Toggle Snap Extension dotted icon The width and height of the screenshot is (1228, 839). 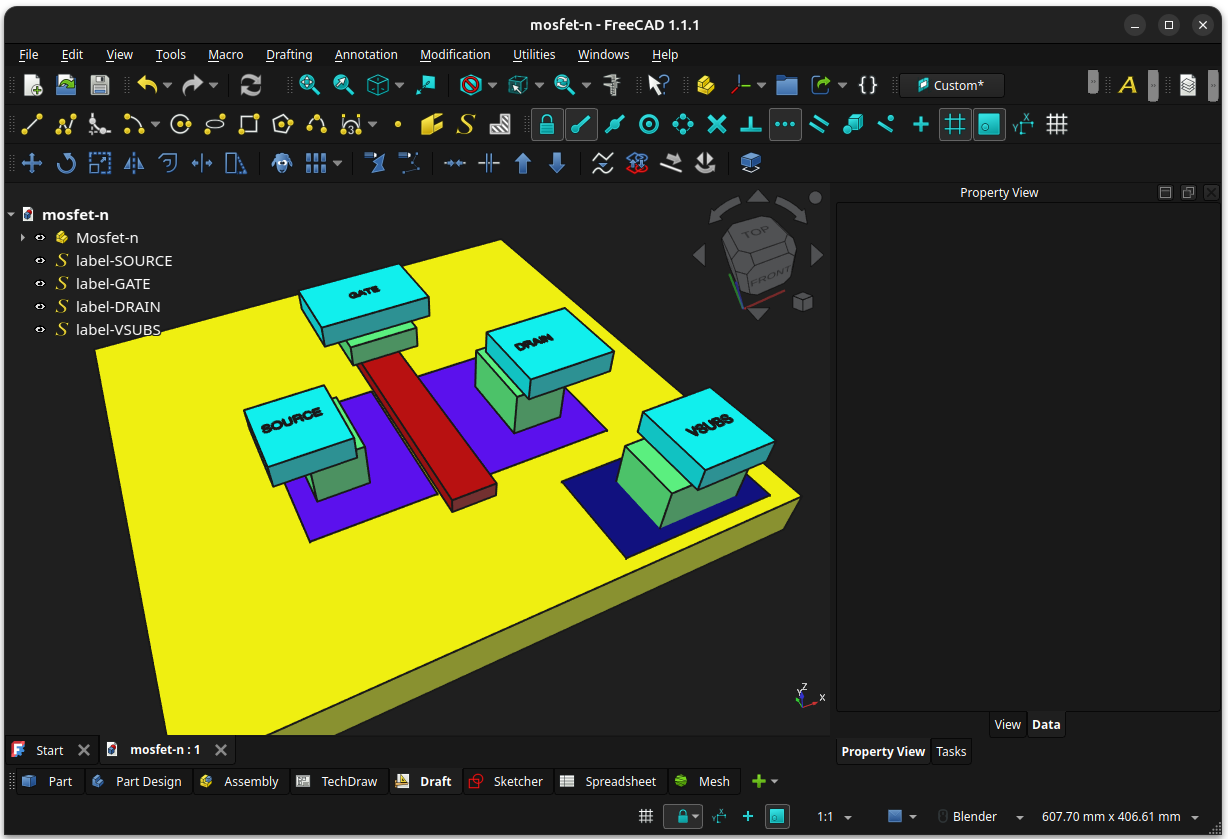(785, 124)
